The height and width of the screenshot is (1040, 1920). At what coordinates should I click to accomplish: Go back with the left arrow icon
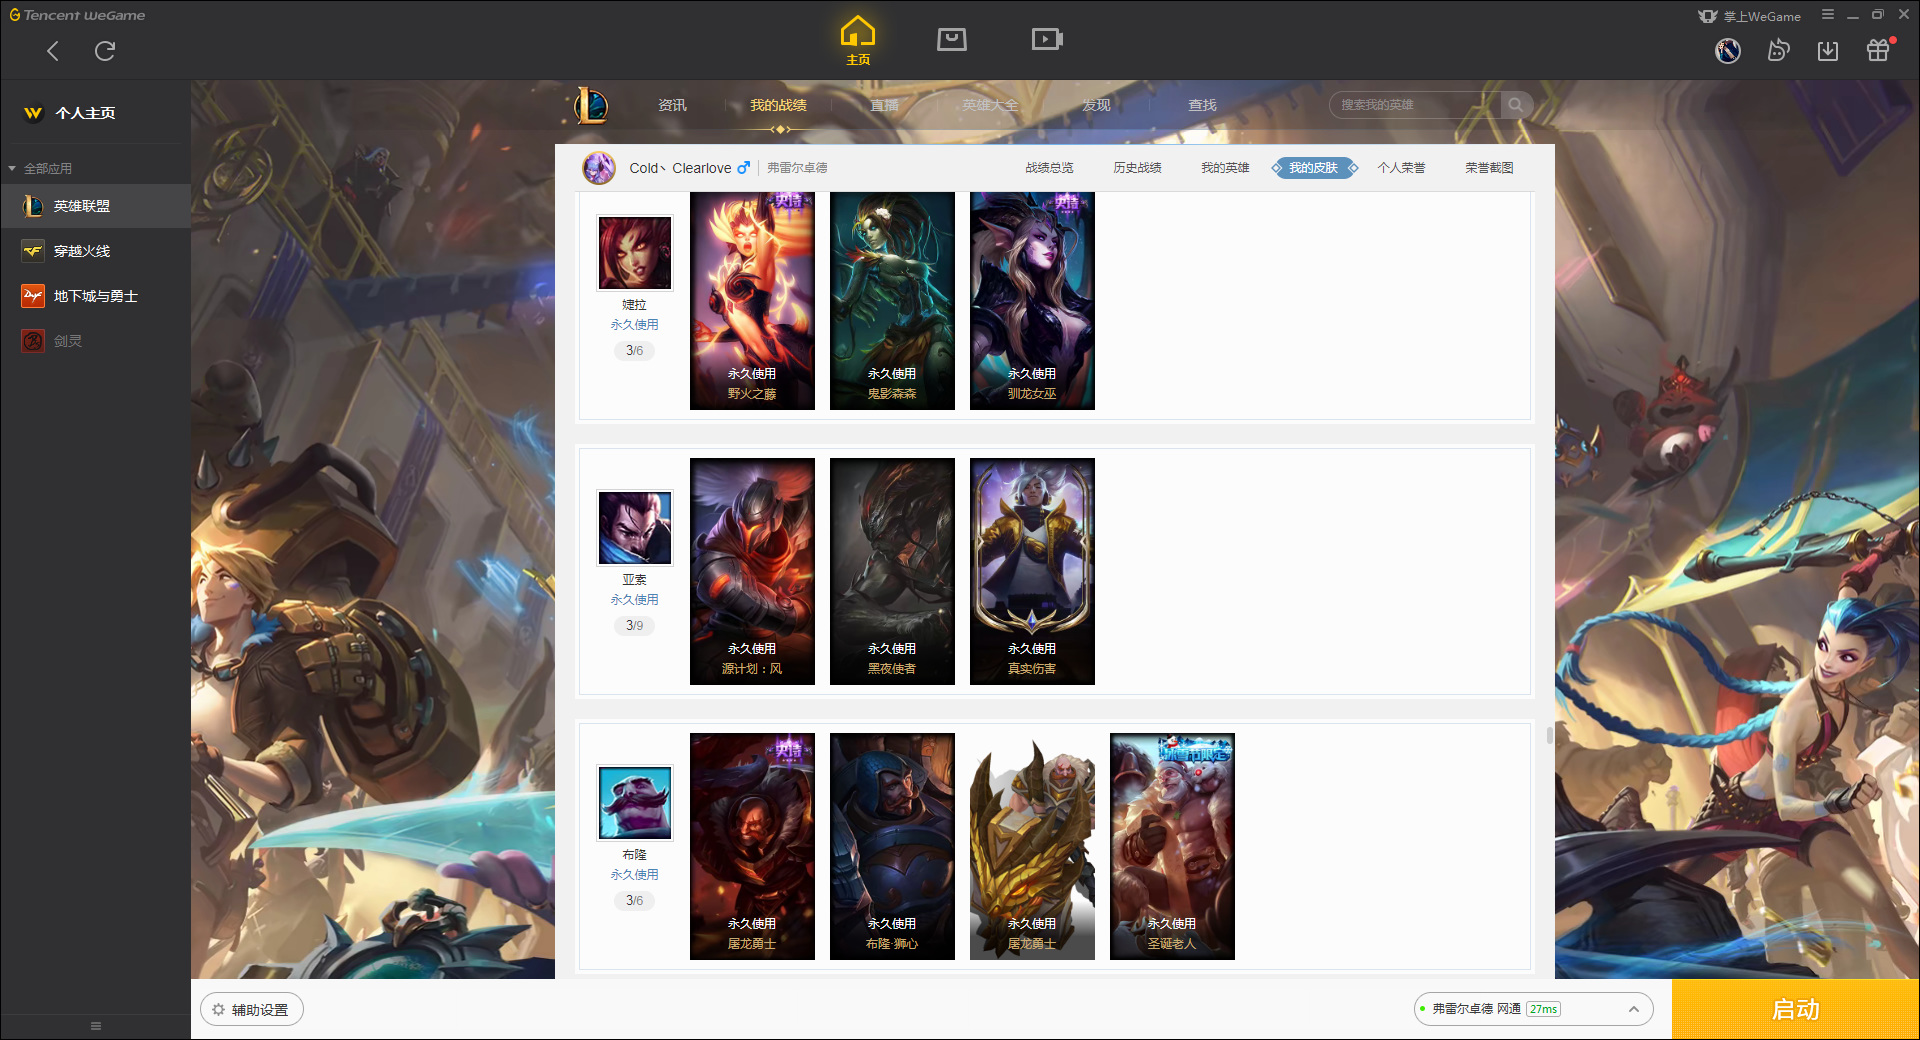click(x=53, y=51)
